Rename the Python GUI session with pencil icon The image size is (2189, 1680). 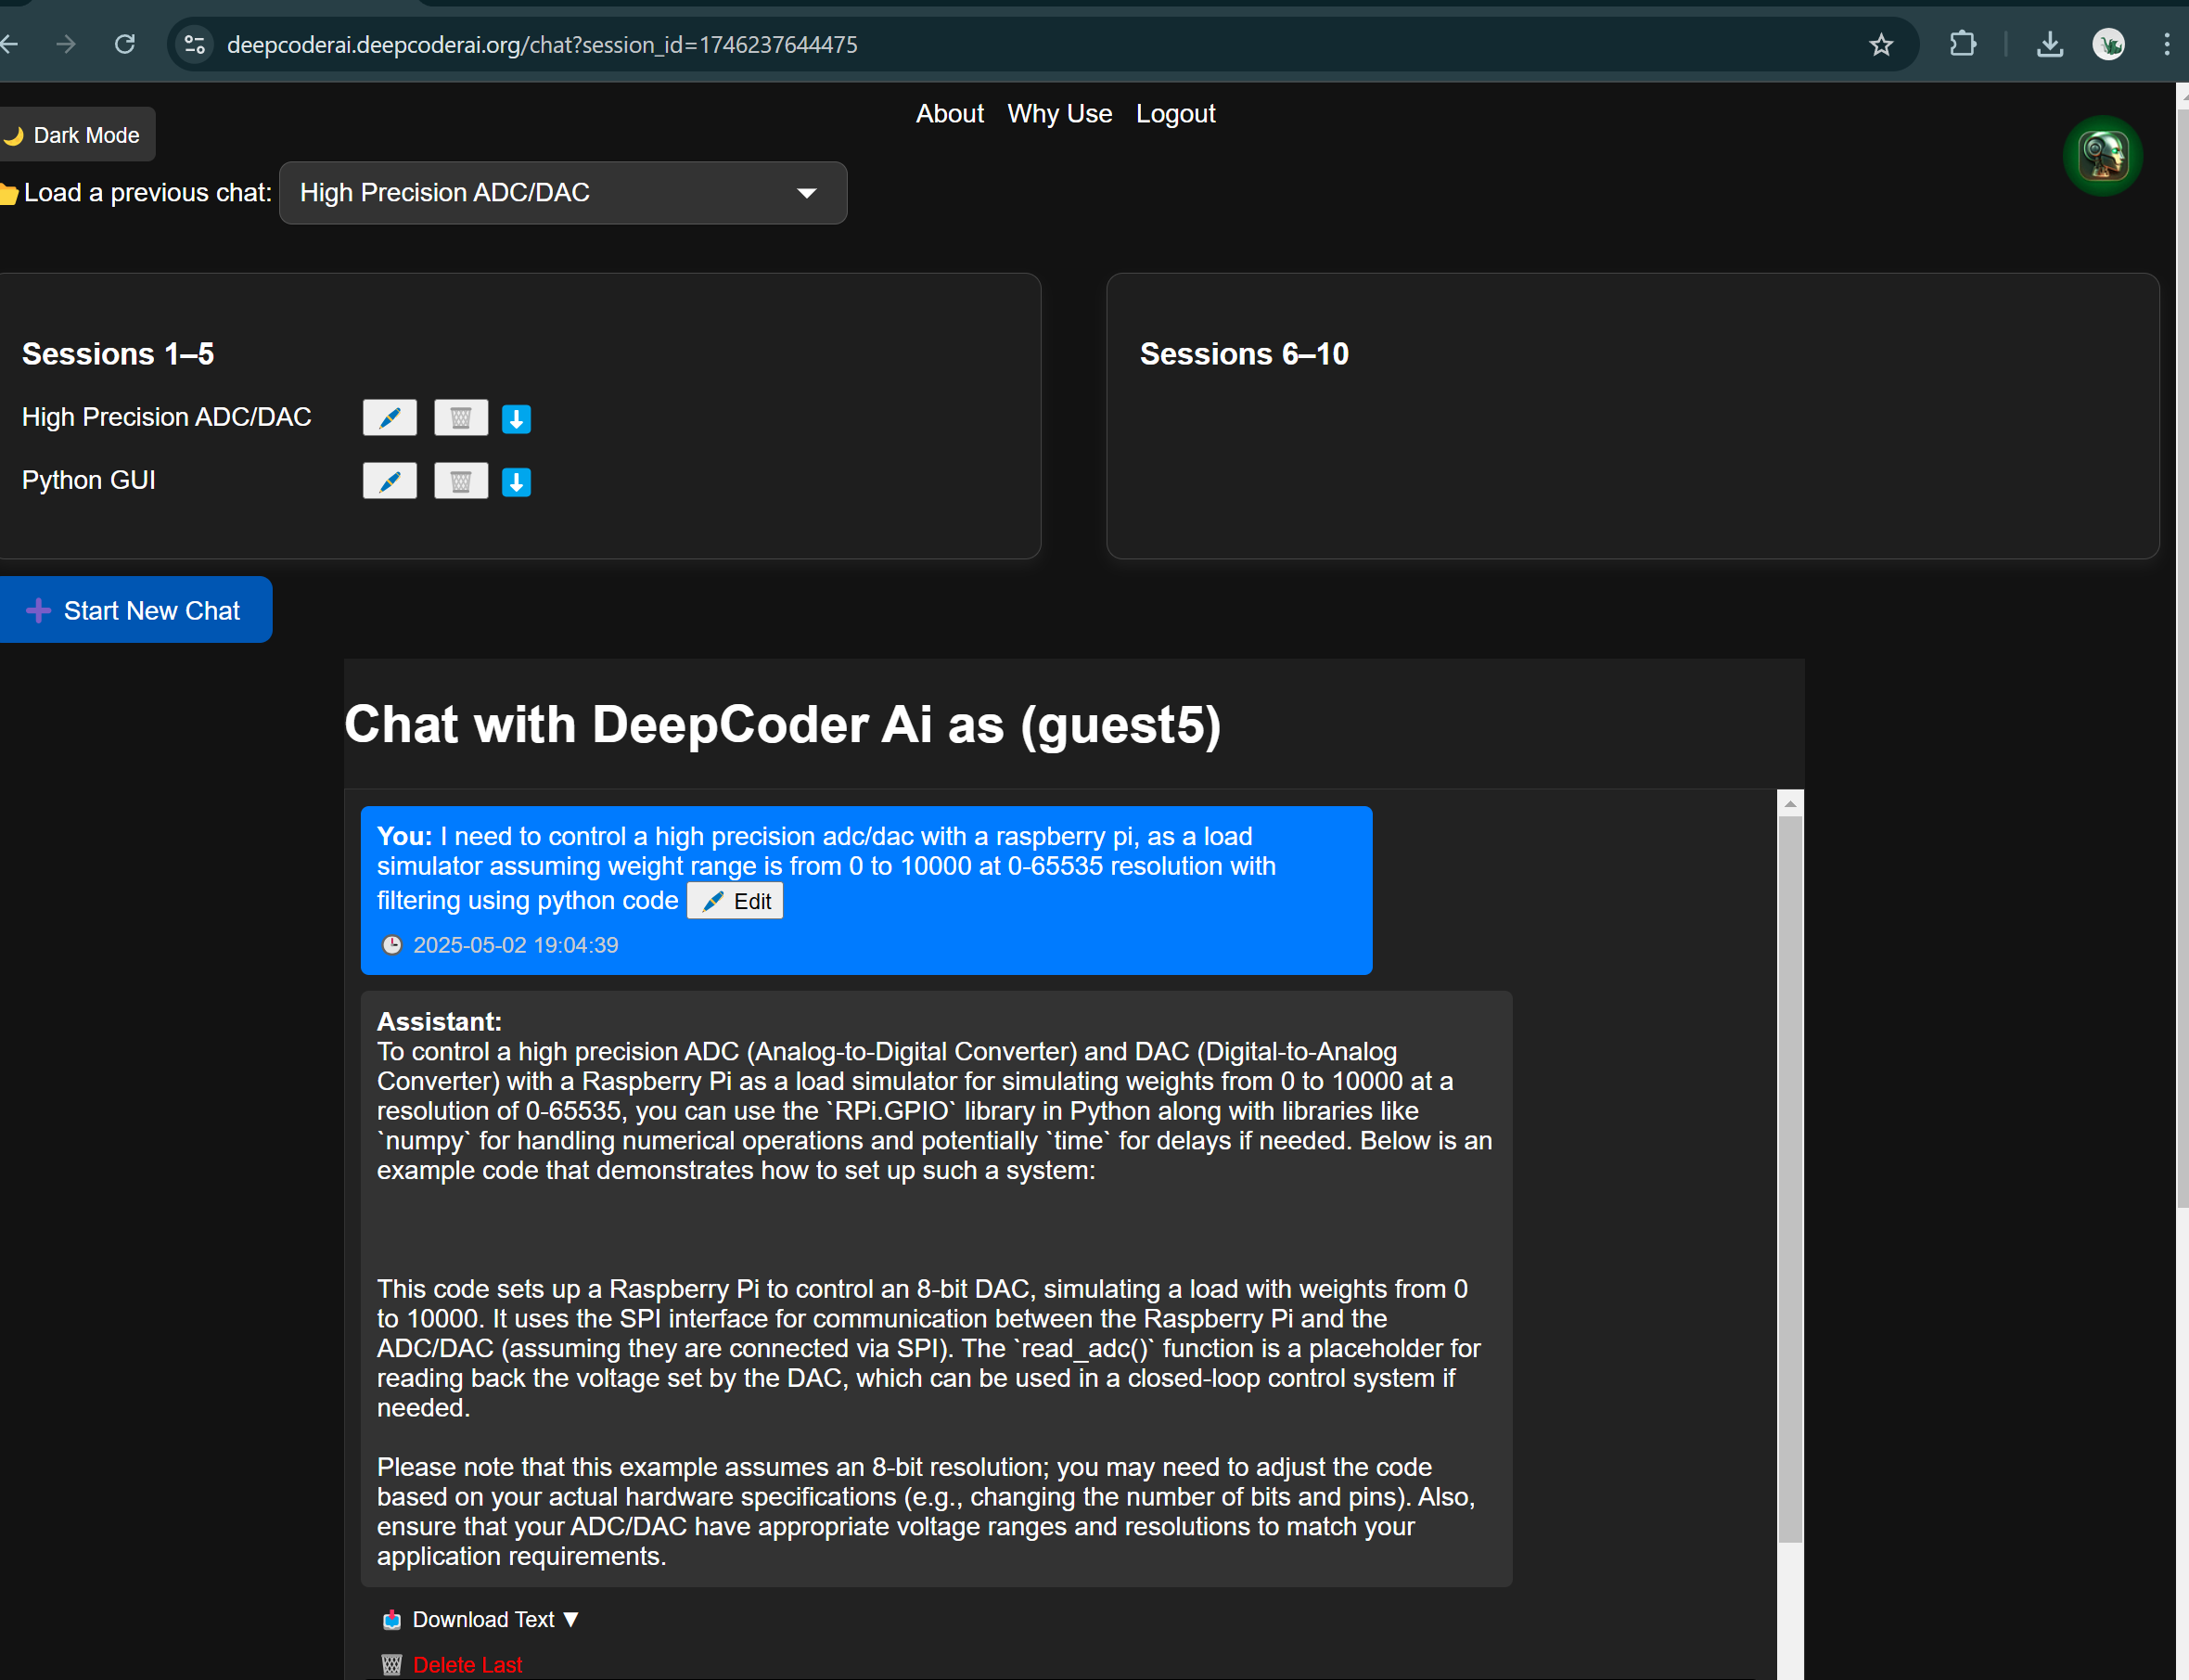(389, 482)
